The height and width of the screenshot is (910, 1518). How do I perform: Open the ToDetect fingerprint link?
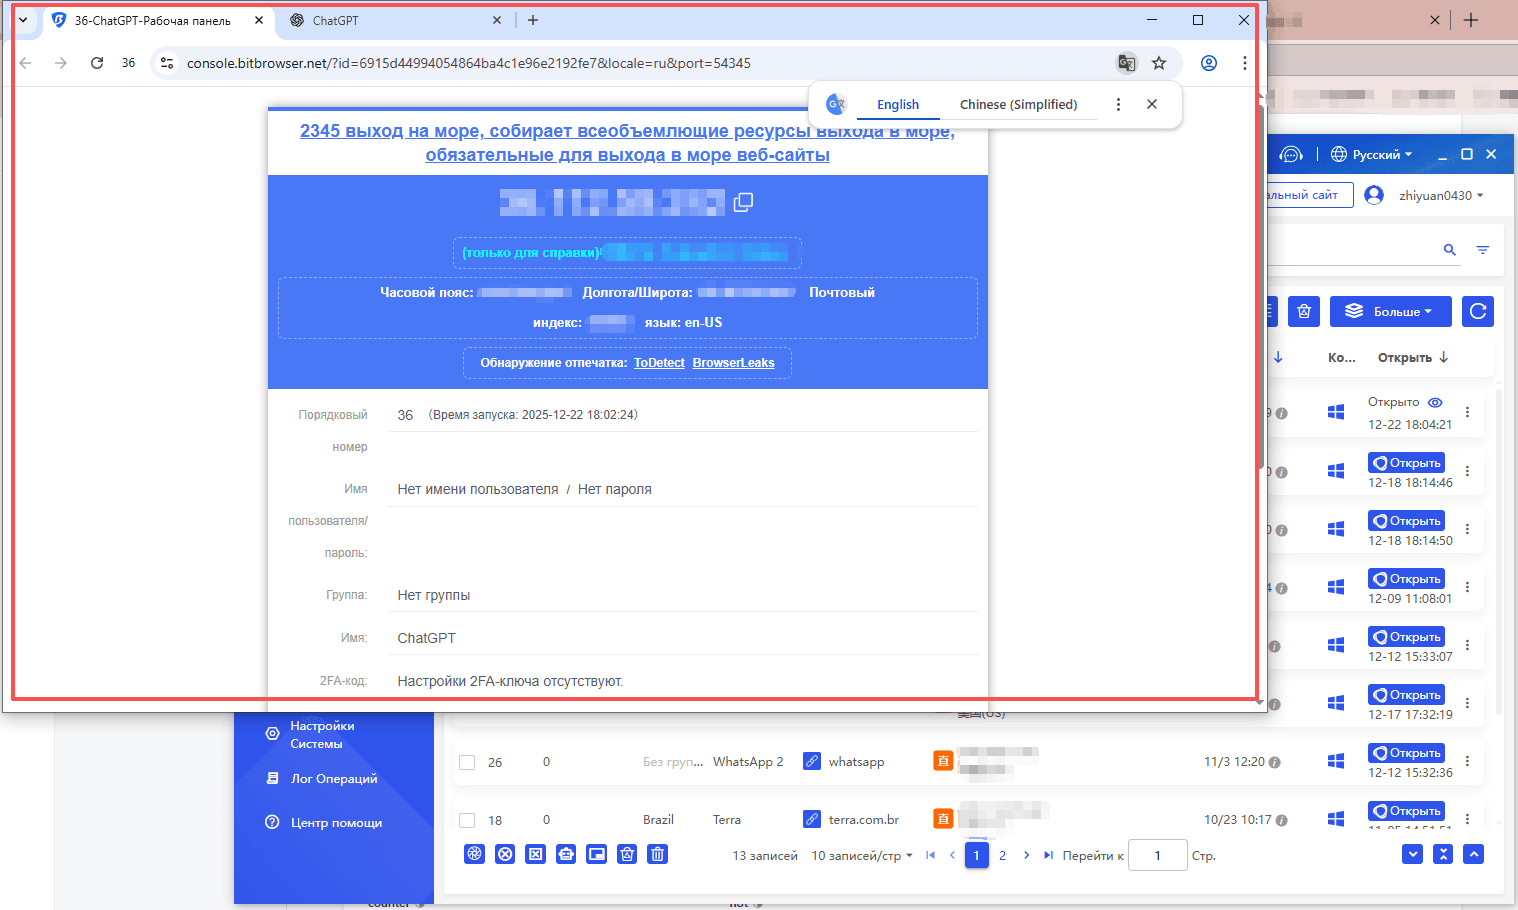pos(659,363)
